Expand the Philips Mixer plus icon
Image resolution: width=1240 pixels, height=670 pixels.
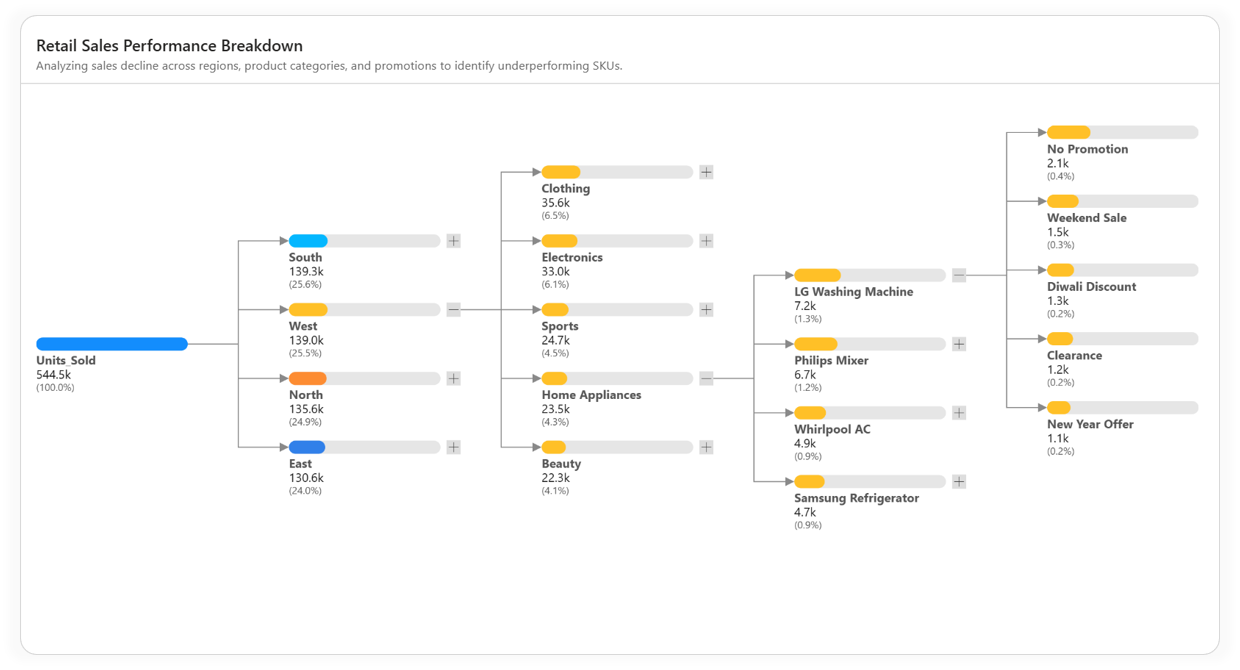click(x=959, y=344)
